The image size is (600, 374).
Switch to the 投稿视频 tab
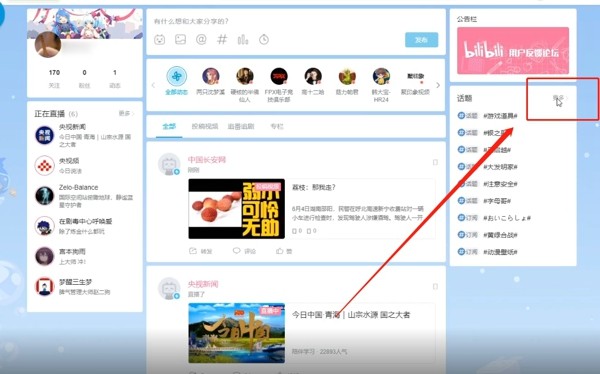click(x=205, y=126)
